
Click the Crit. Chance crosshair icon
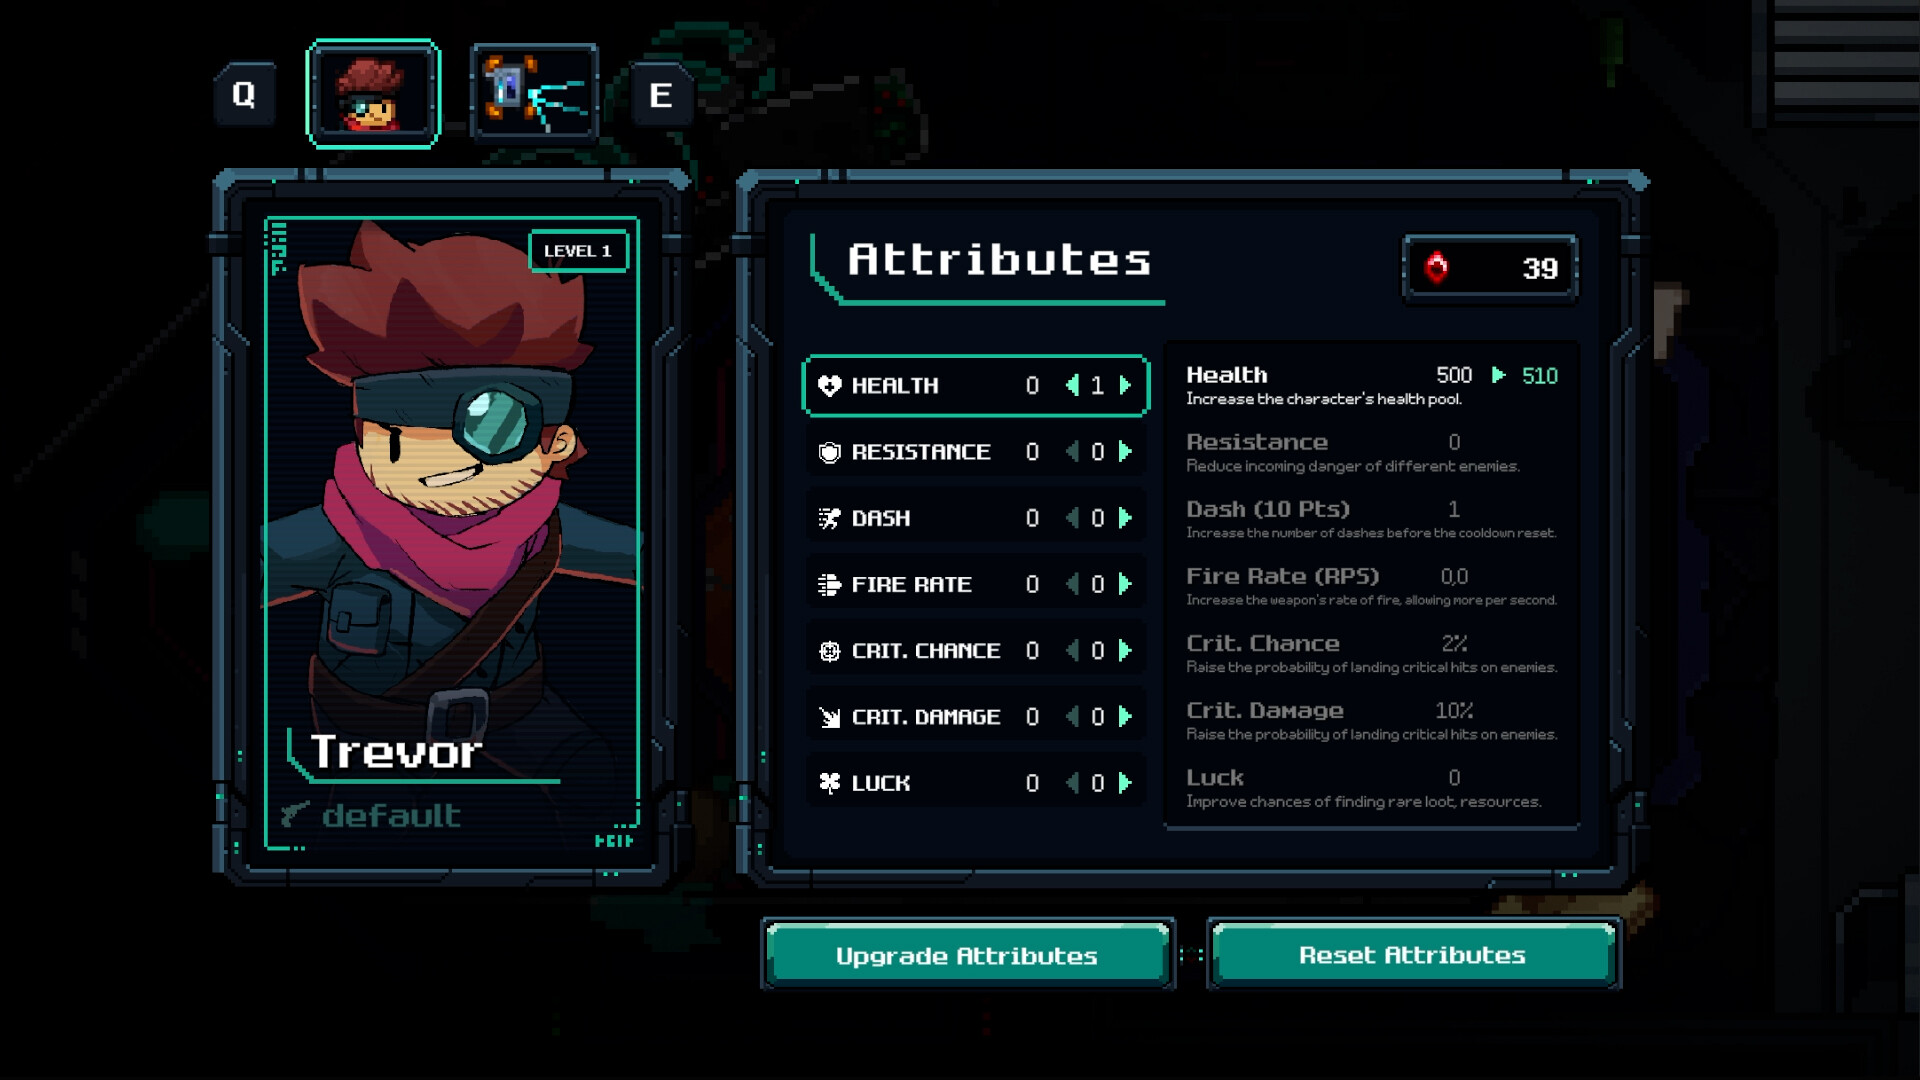click(x=829, y=651)
